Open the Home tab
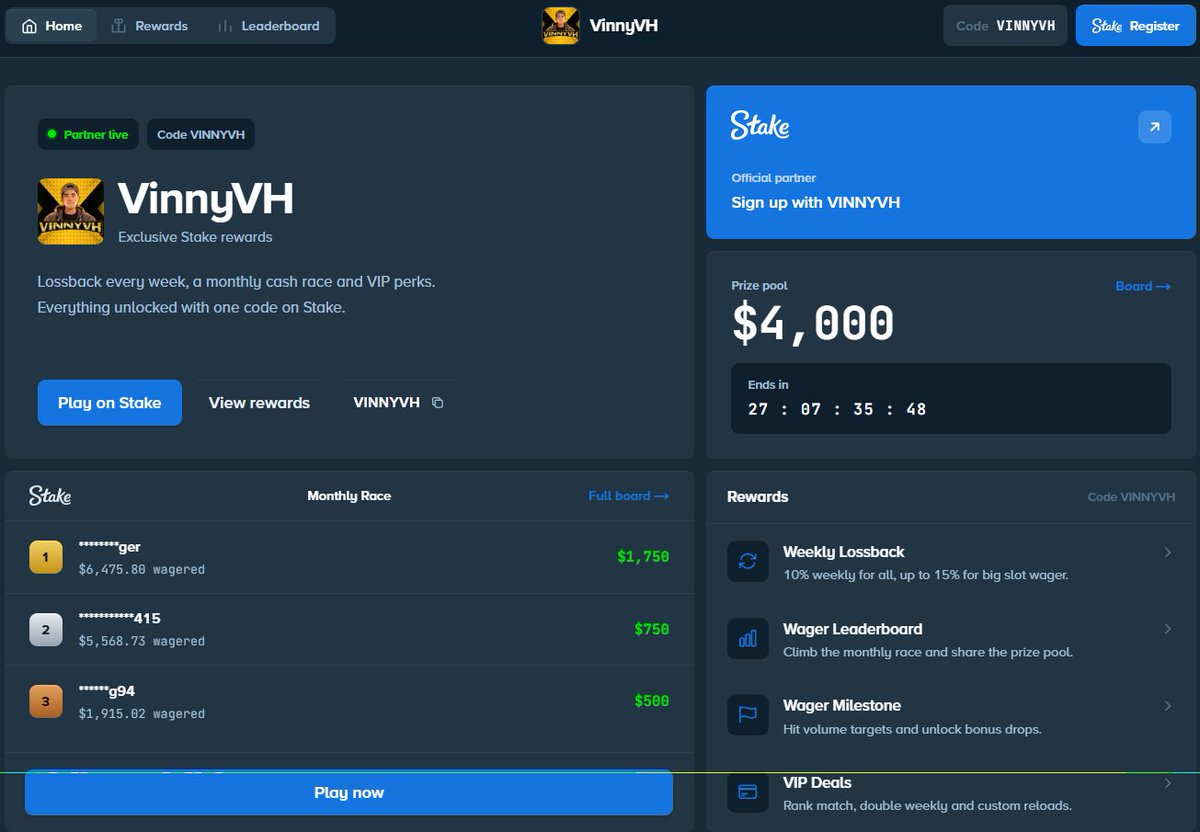This screenshot has width=1200, height=832. [52, 26]
